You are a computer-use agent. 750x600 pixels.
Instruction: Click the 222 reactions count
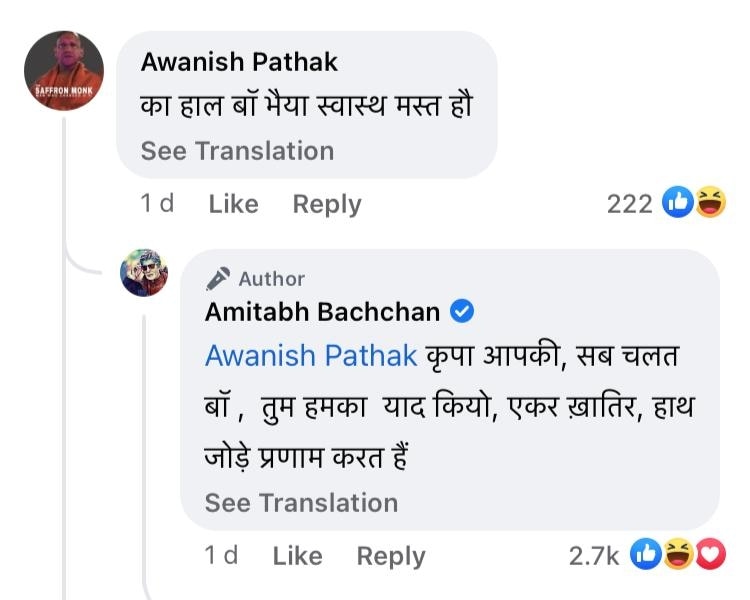629,204
